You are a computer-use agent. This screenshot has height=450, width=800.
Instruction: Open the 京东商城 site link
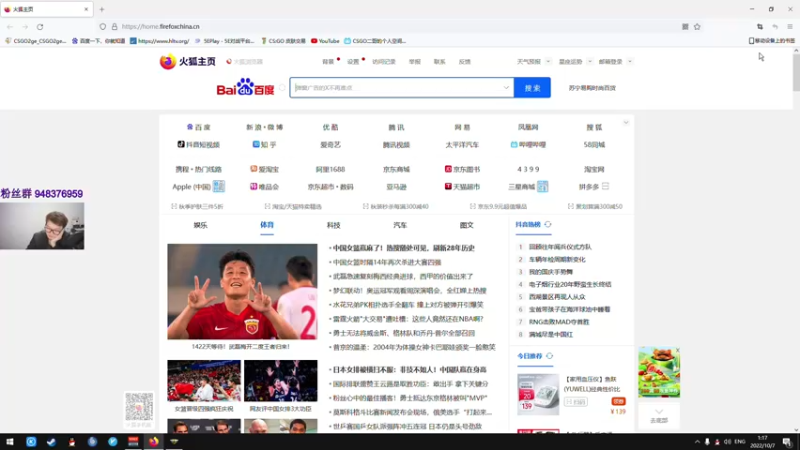click(396, 169)
